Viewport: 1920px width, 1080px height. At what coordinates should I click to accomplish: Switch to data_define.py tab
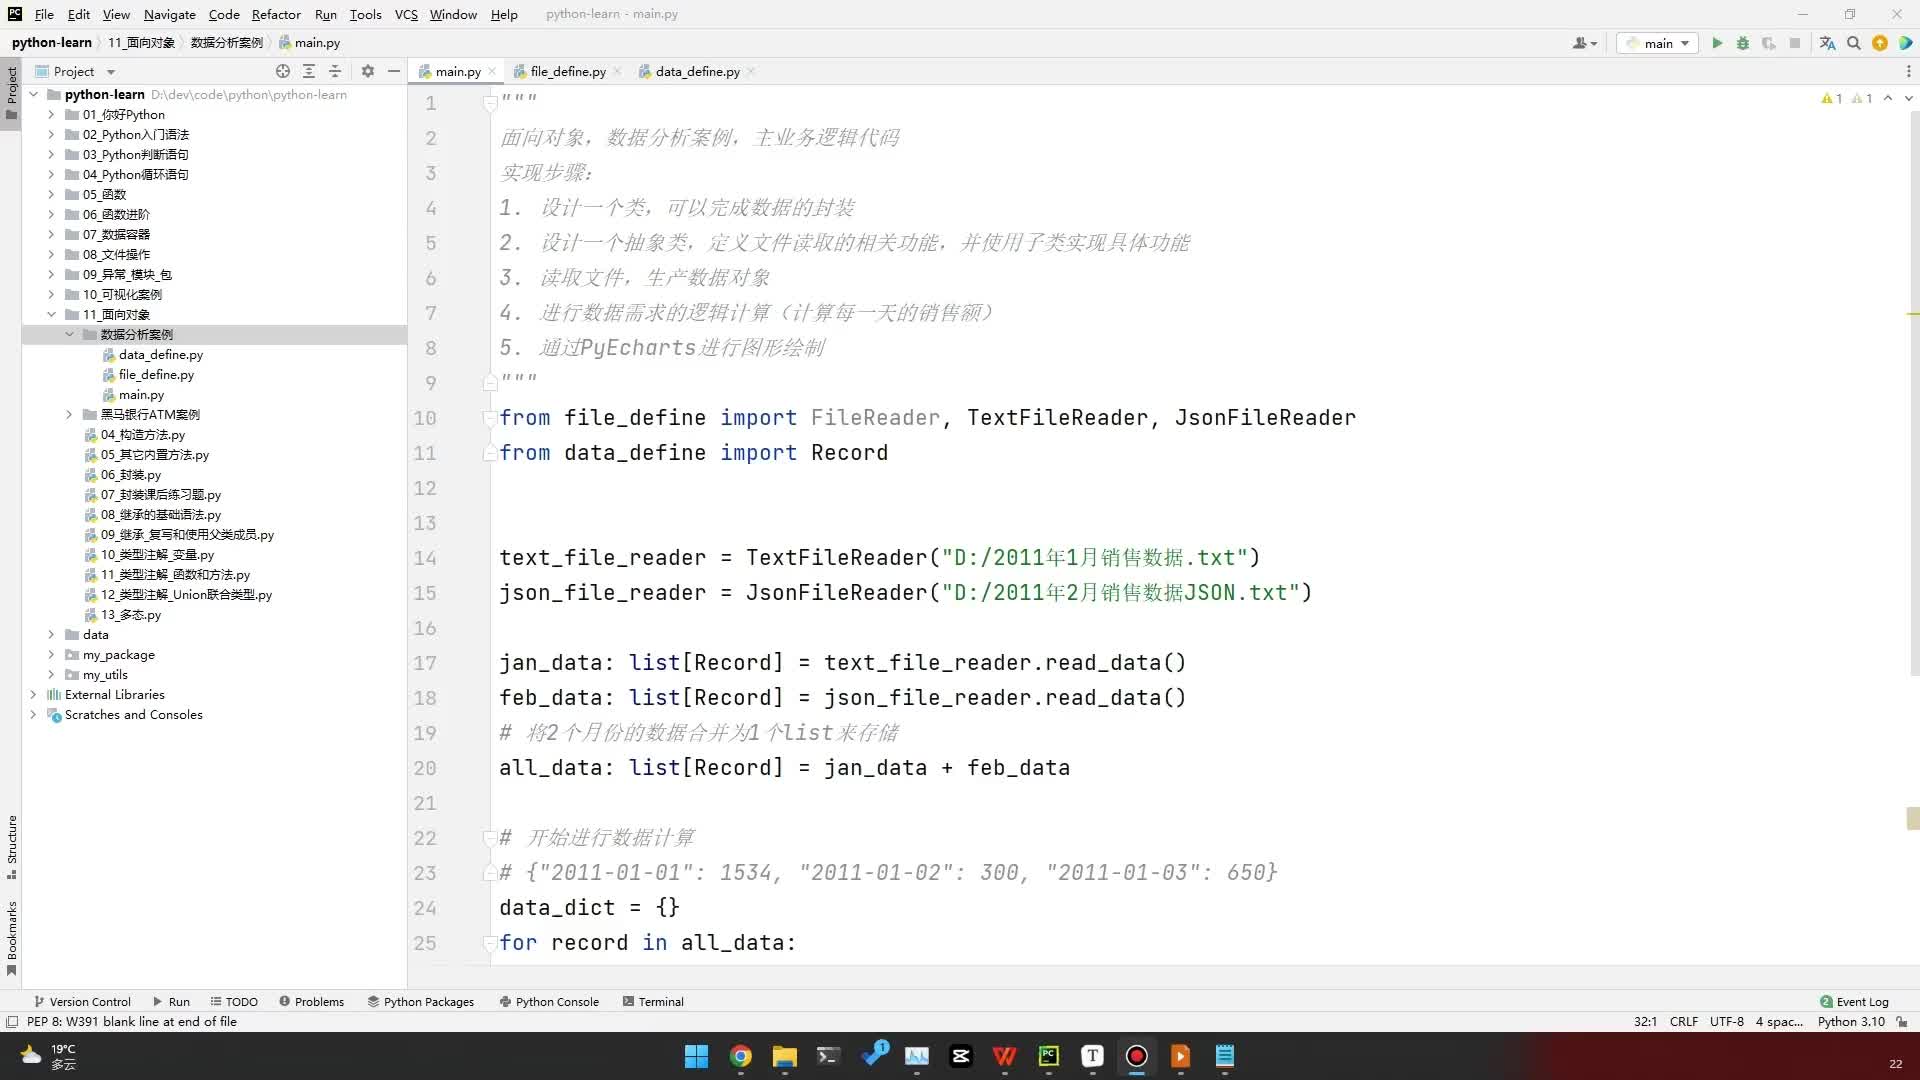697,71
